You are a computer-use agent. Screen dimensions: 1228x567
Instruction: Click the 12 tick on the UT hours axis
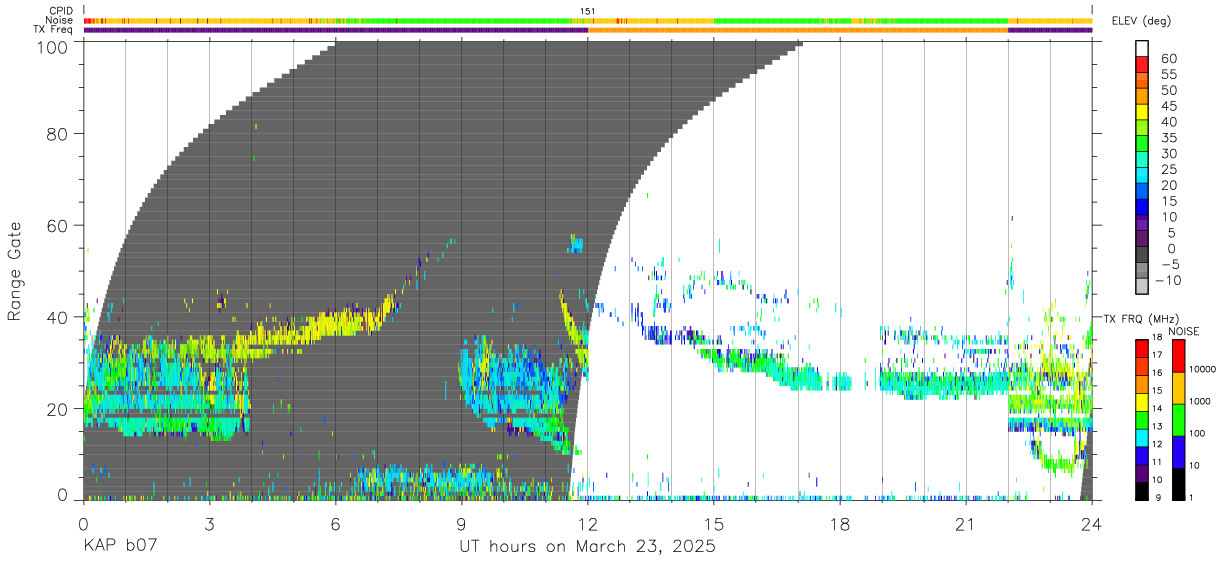click(588, 525)
